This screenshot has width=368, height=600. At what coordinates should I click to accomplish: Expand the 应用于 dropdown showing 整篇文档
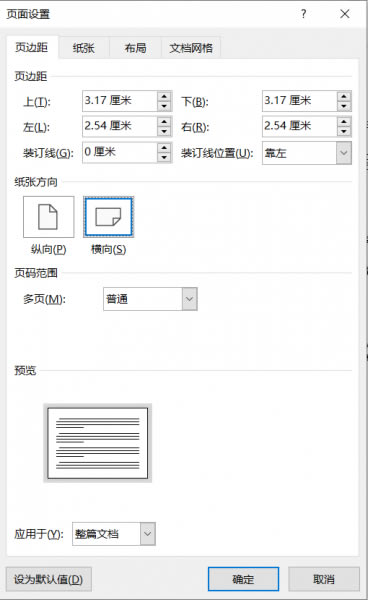tap(148, 534)
